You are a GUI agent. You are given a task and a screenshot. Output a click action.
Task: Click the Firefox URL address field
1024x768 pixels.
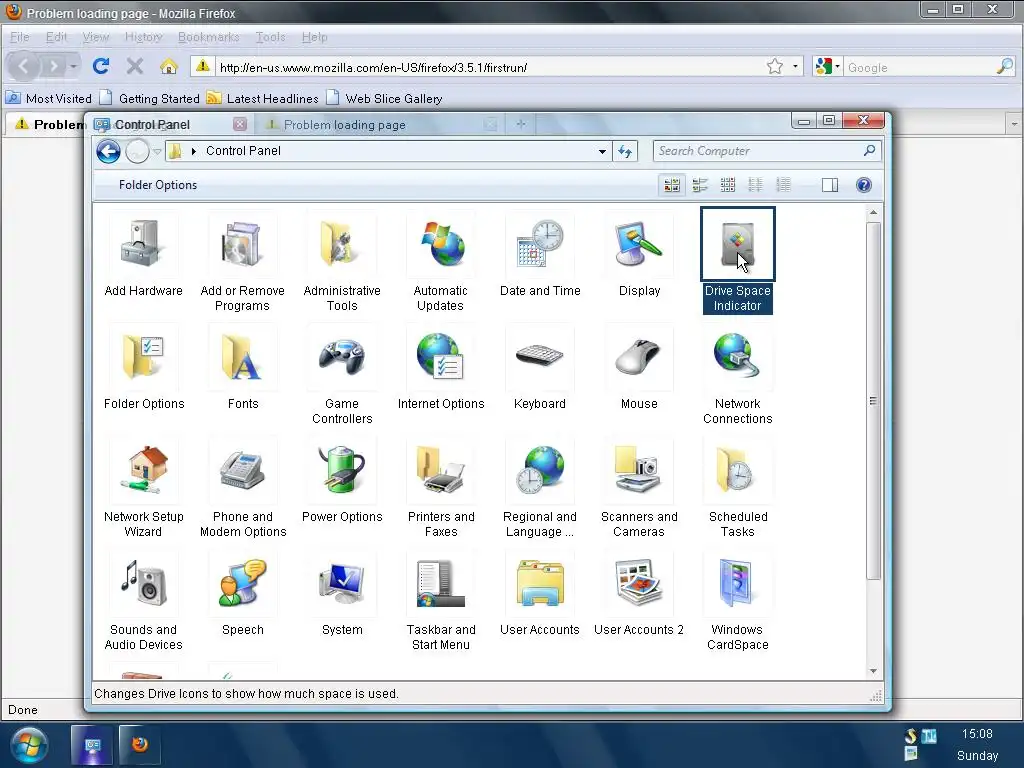pos(490,67)
